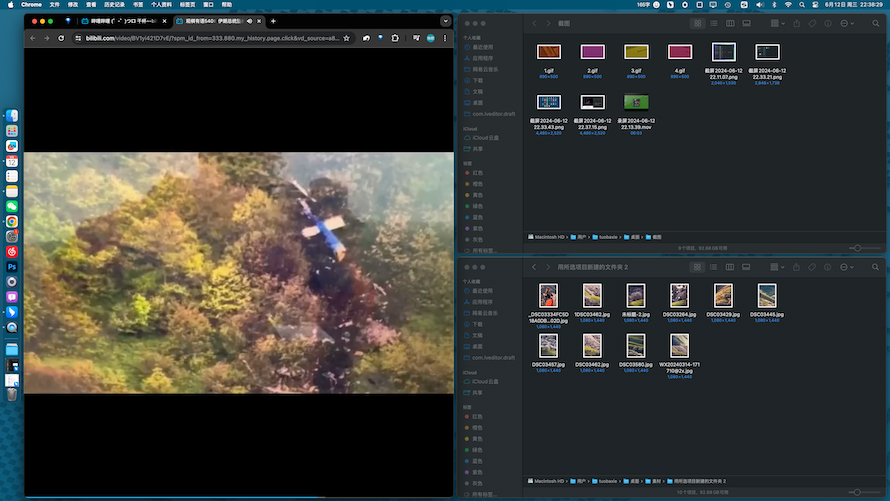Select DSC03580.jpg thumbnail
This screenshot has height=501, width=890.
coord(636,346)
